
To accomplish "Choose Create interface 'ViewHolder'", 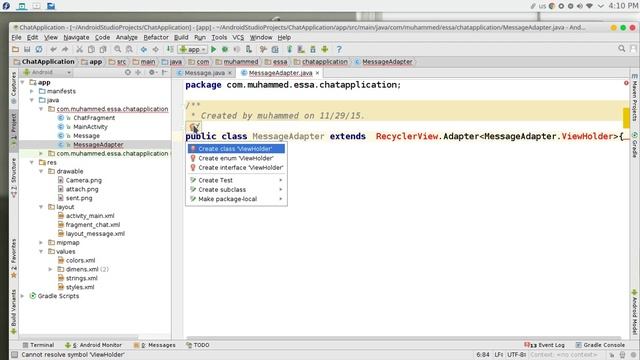I will 237,167.
